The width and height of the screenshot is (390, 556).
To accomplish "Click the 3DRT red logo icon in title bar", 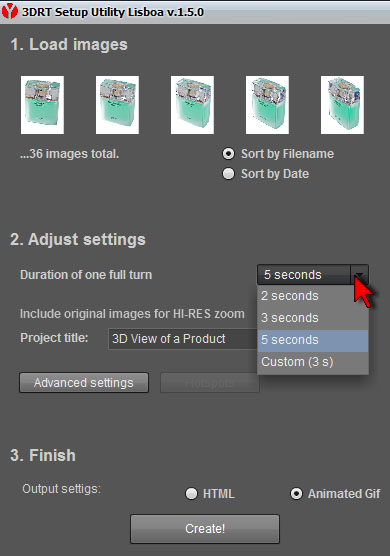I will (10, 11).
